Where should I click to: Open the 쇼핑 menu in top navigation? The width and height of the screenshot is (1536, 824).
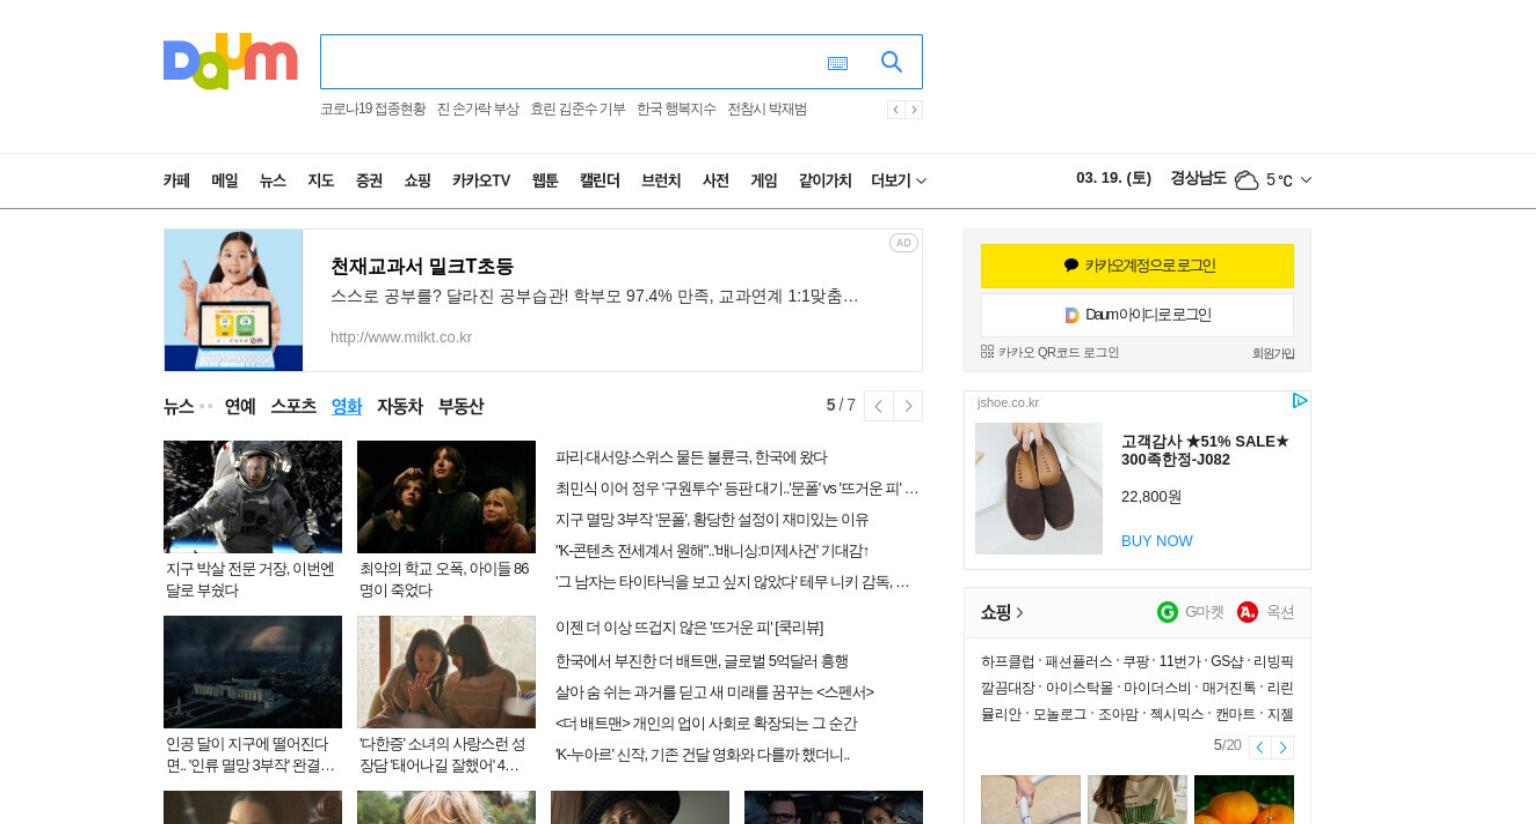tap(417, 181)
